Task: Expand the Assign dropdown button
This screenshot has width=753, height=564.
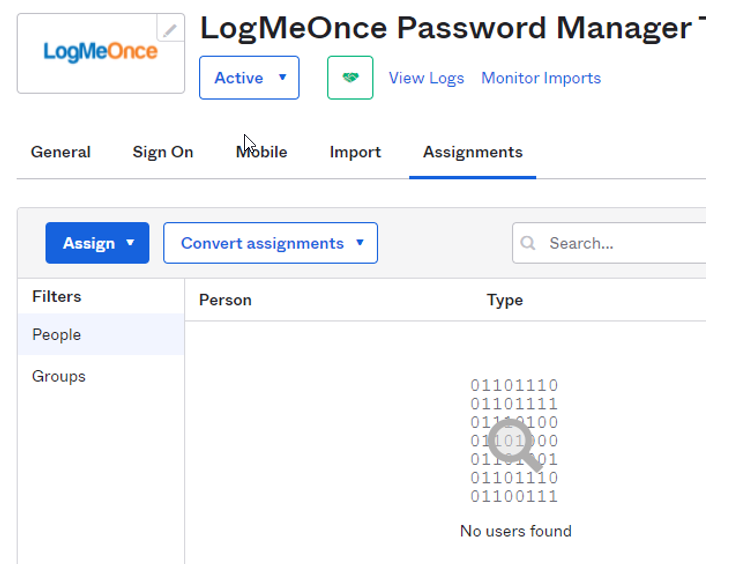Action: (97, 243)
